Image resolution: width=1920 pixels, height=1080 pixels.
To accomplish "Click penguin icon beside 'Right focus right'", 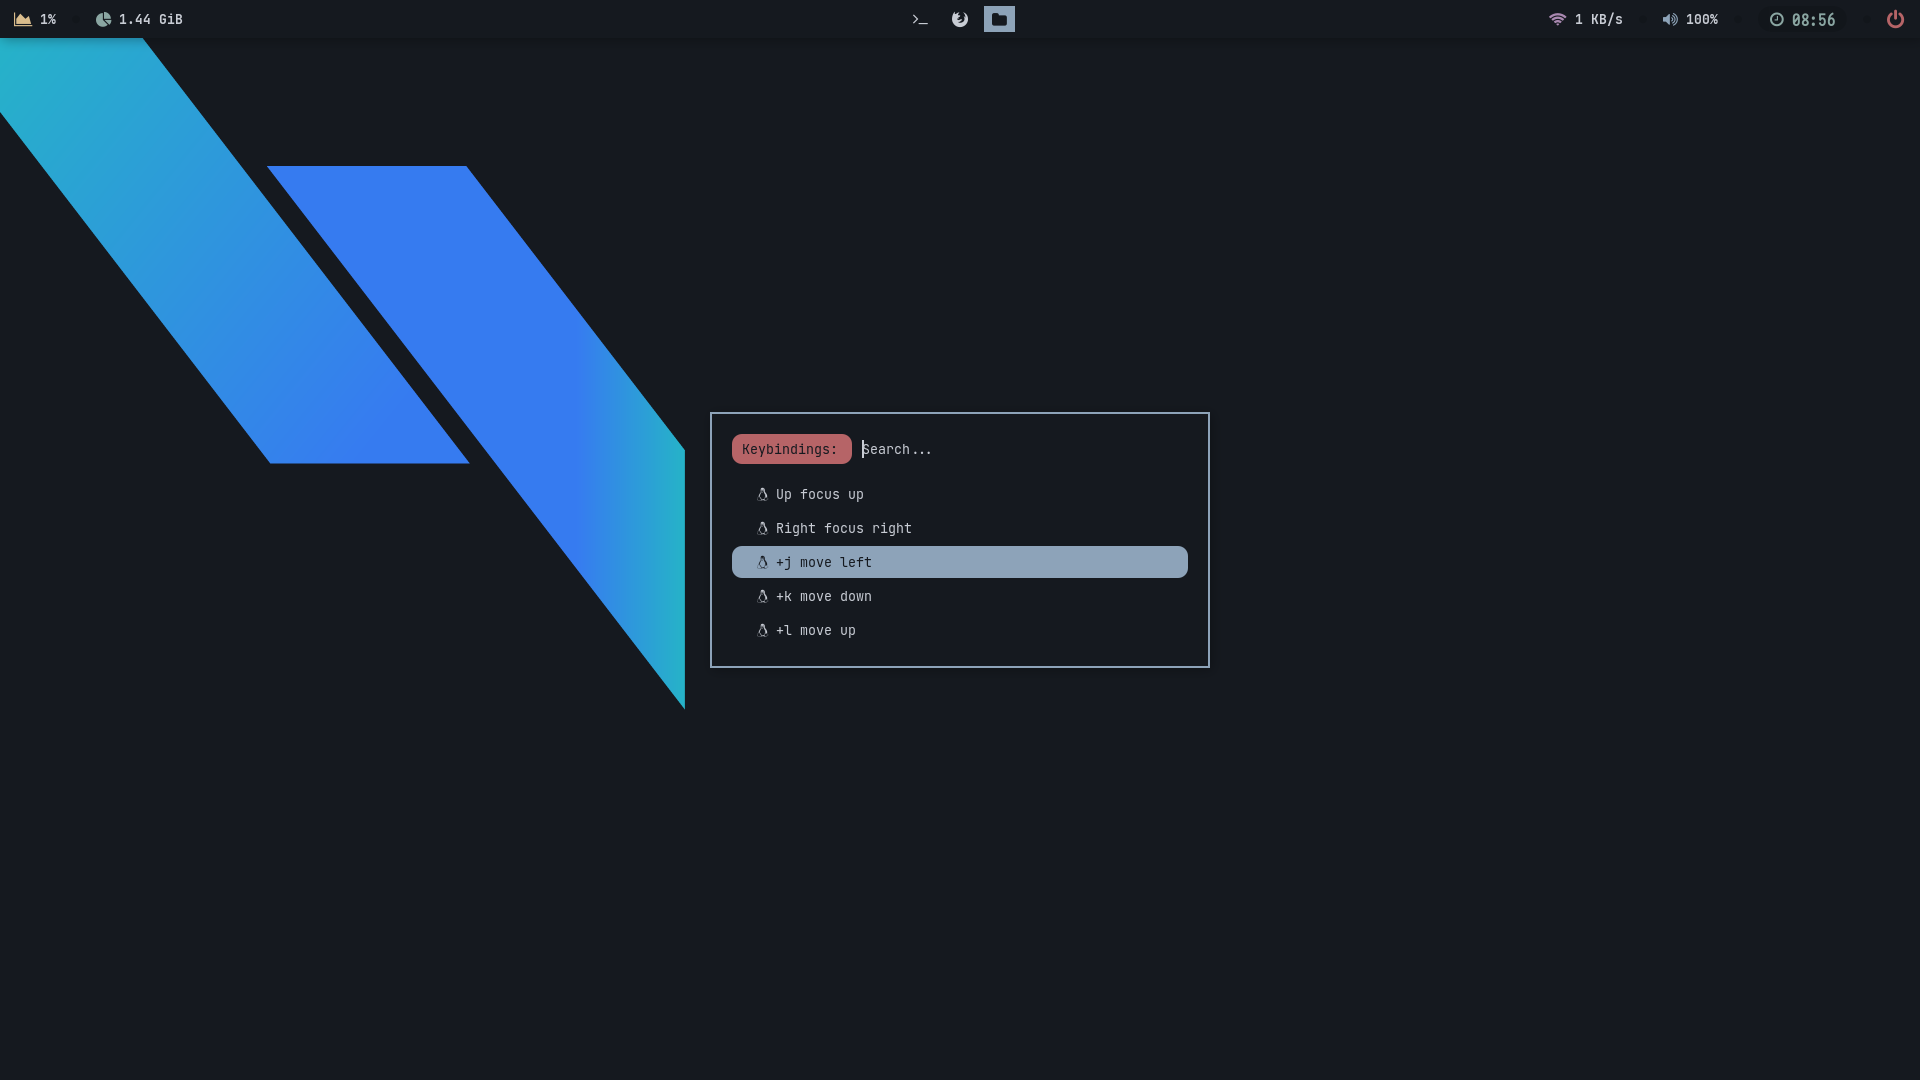I will click(762, 528).
